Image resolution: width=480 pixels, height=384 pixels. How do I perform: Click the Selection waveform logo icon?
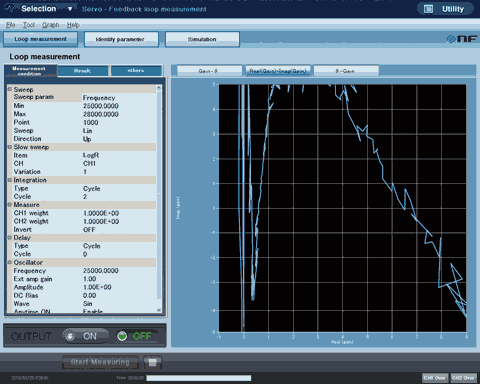pos(10,8)
